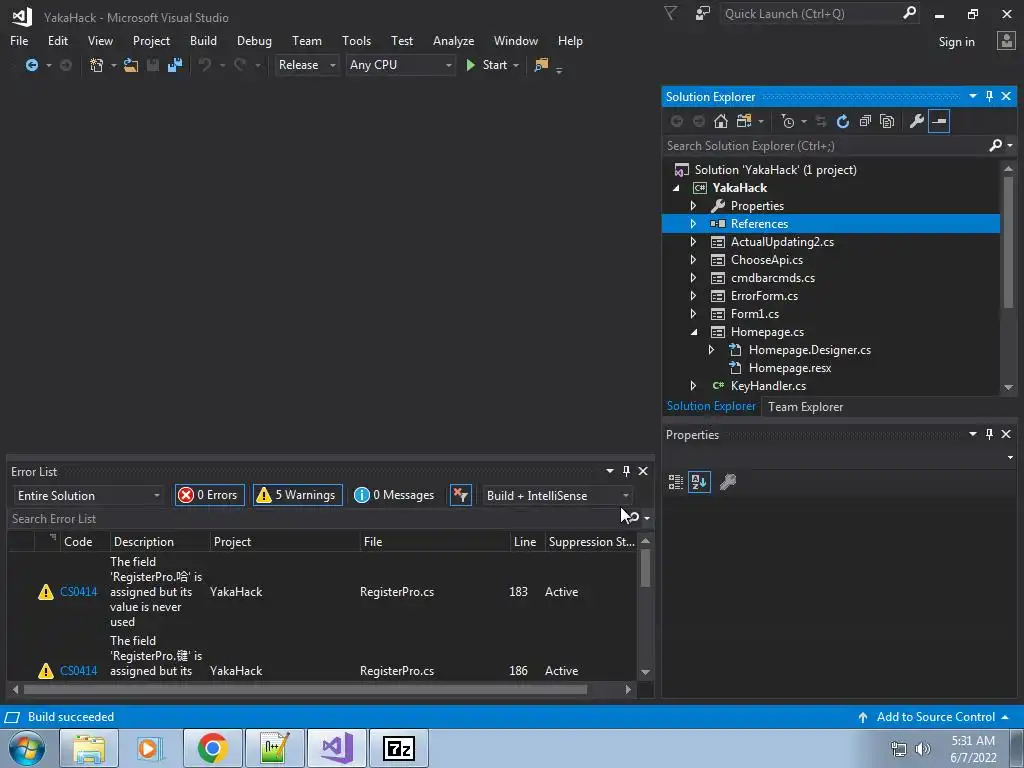This screenshot has width=1024, height=768.
Task: Open the Build + IntelliSense dropdown
Action: click(557, 496)
